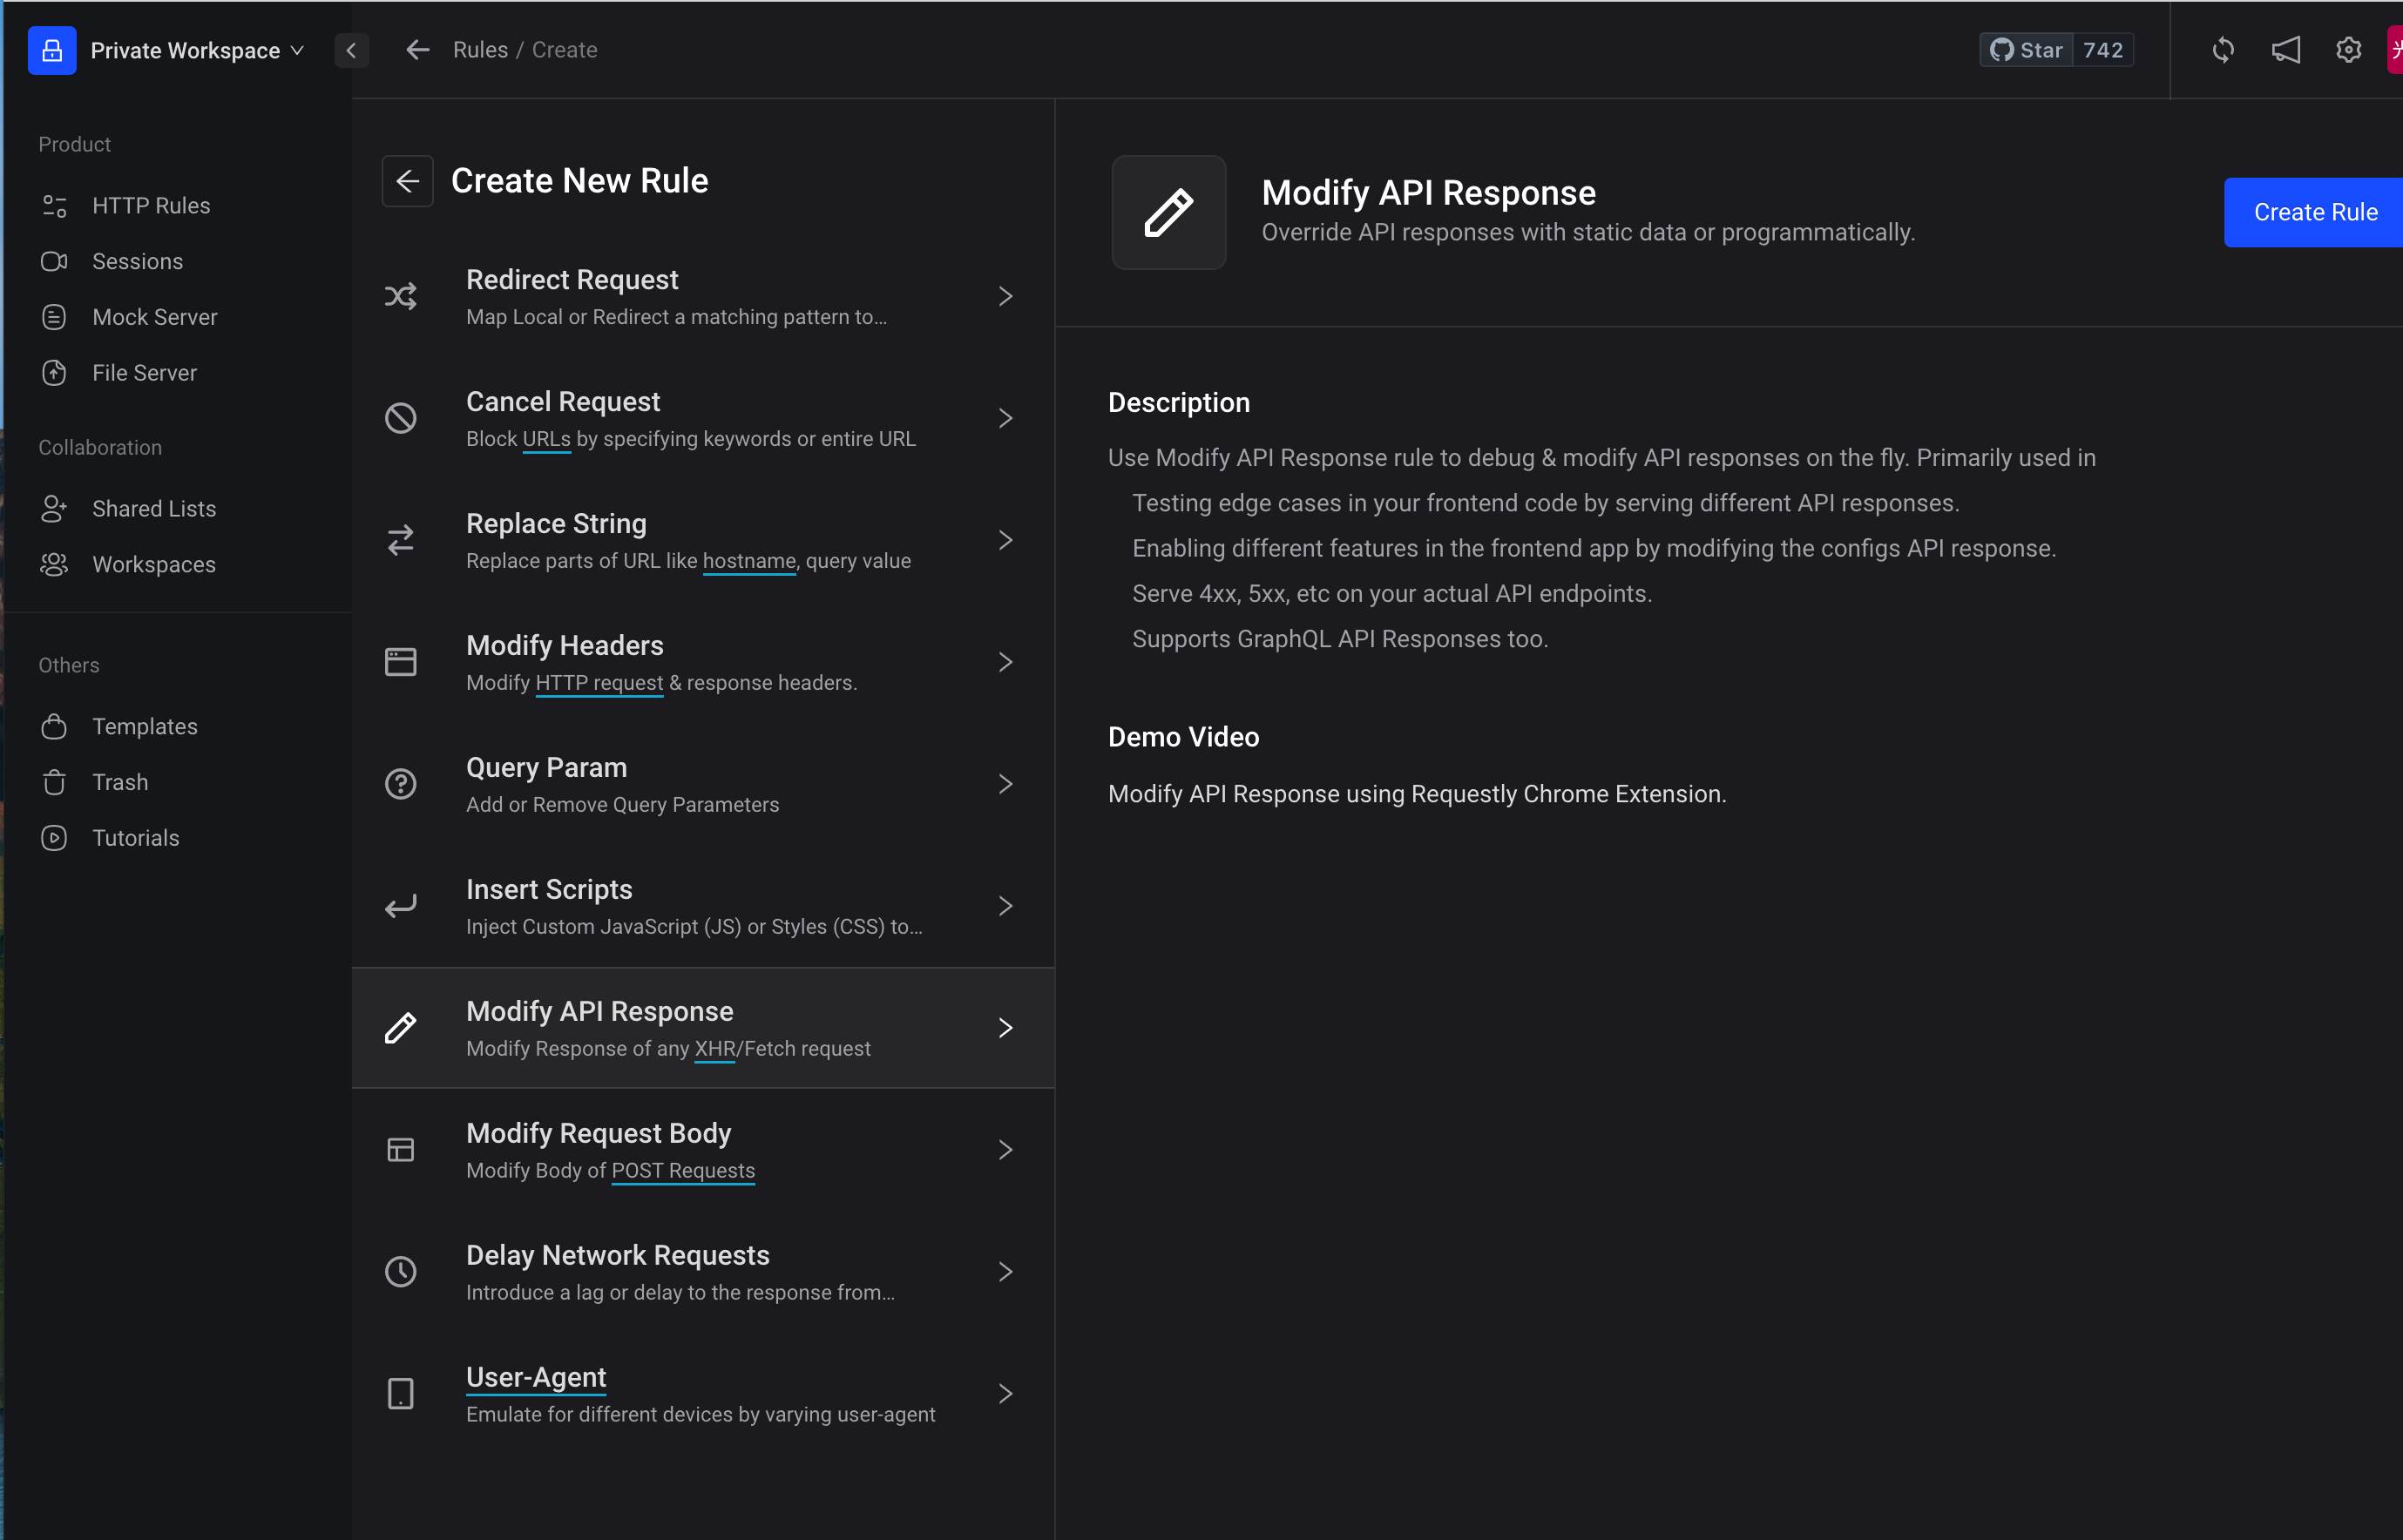The width and height of the screenshot is (2403, 1540).
Task: Open Mock Server in sidebar
Action: pos(154,317)
